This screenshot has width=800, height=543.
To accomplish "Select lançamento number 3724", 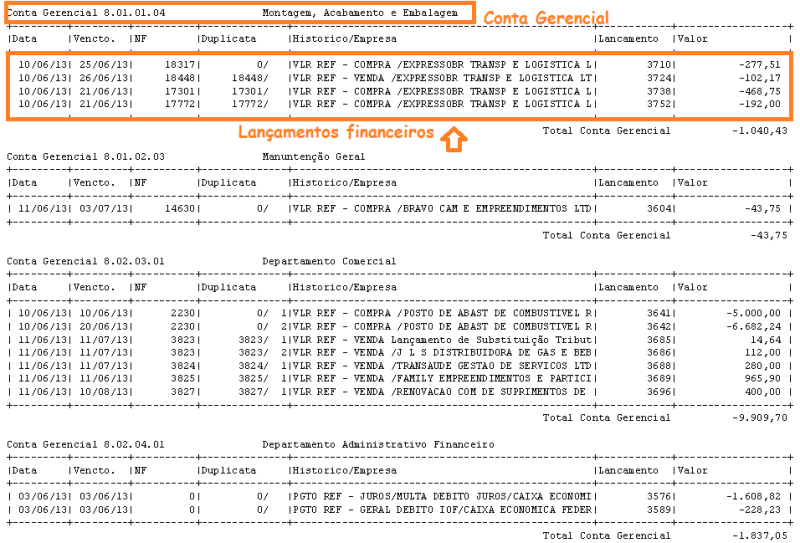I will point(659,78).
